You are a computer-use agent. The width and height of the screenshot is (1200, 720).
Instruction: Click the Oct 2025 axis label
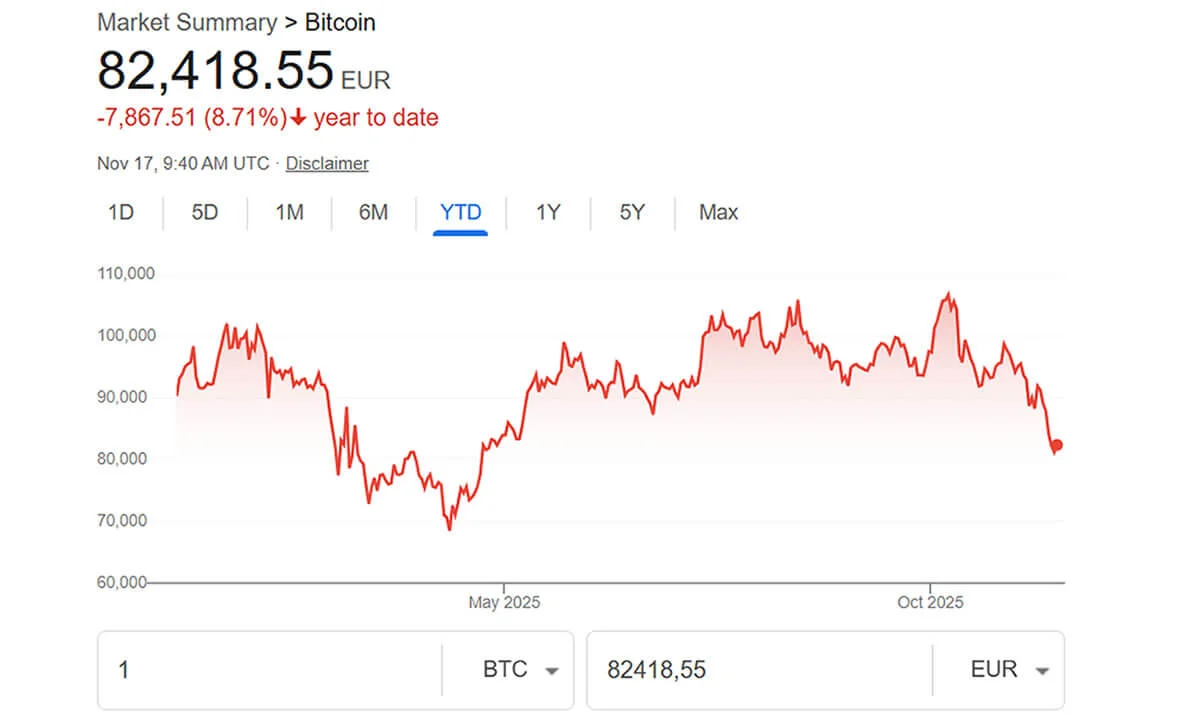pos(929,602)
